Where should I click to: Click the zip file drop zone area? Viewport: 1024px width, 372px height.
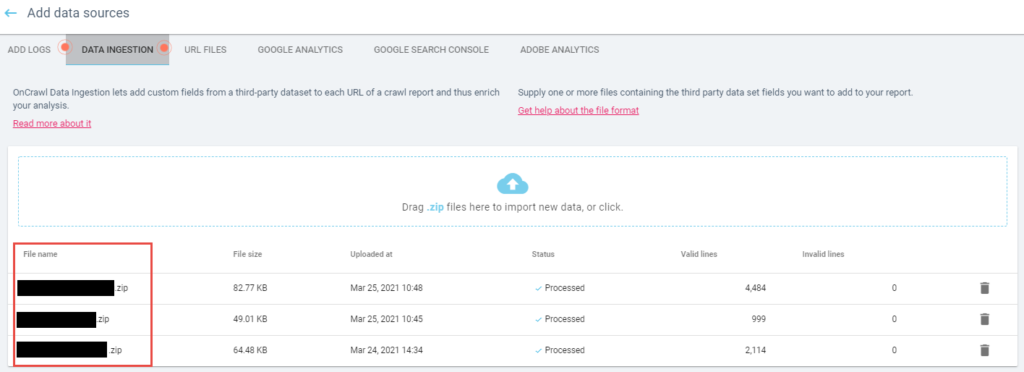click(x=513, y=191)
